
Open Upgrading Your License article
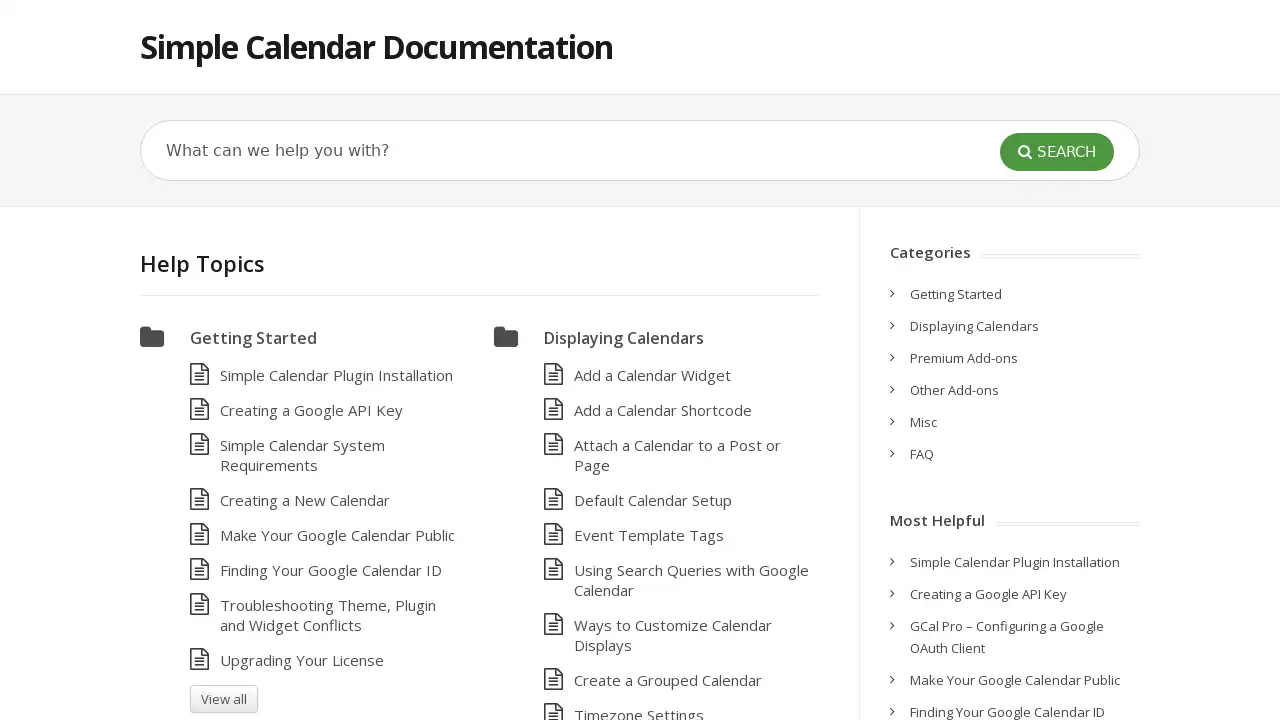[301, 660]
